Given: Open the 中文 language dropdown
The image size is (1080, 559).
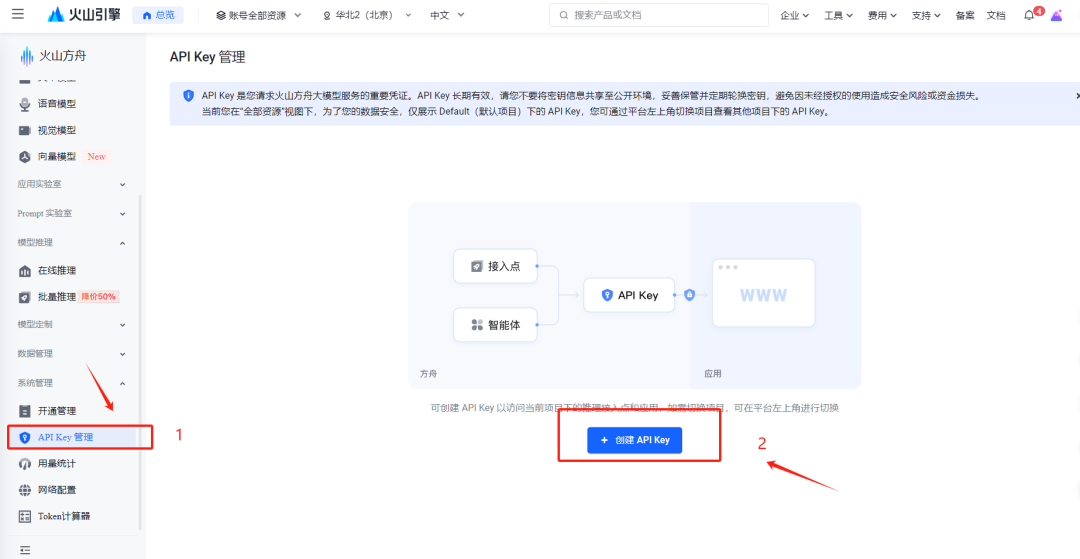Looking at the screenshot, I should pyautogui.click(x=447, y=15).
